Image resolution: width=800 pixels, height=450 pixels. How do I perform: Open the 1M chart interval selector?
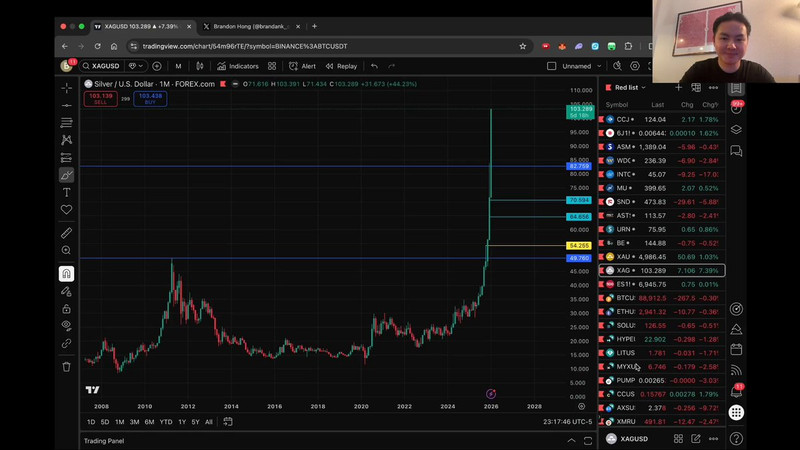(x=178, y=66)
